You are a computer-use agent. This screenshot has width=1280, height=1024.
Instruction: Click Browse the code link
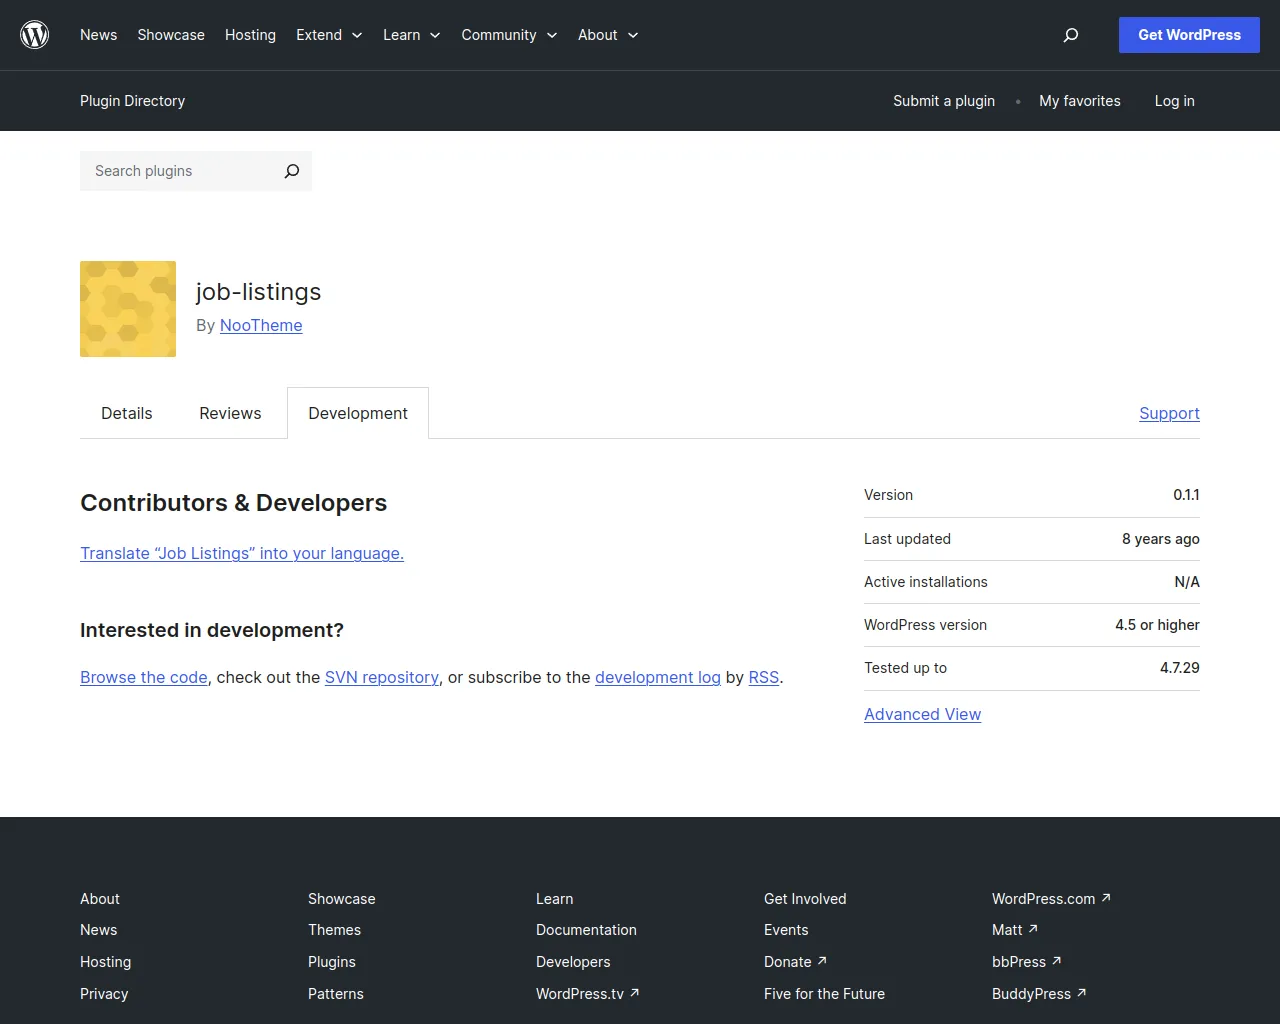[x=144, y=677]
